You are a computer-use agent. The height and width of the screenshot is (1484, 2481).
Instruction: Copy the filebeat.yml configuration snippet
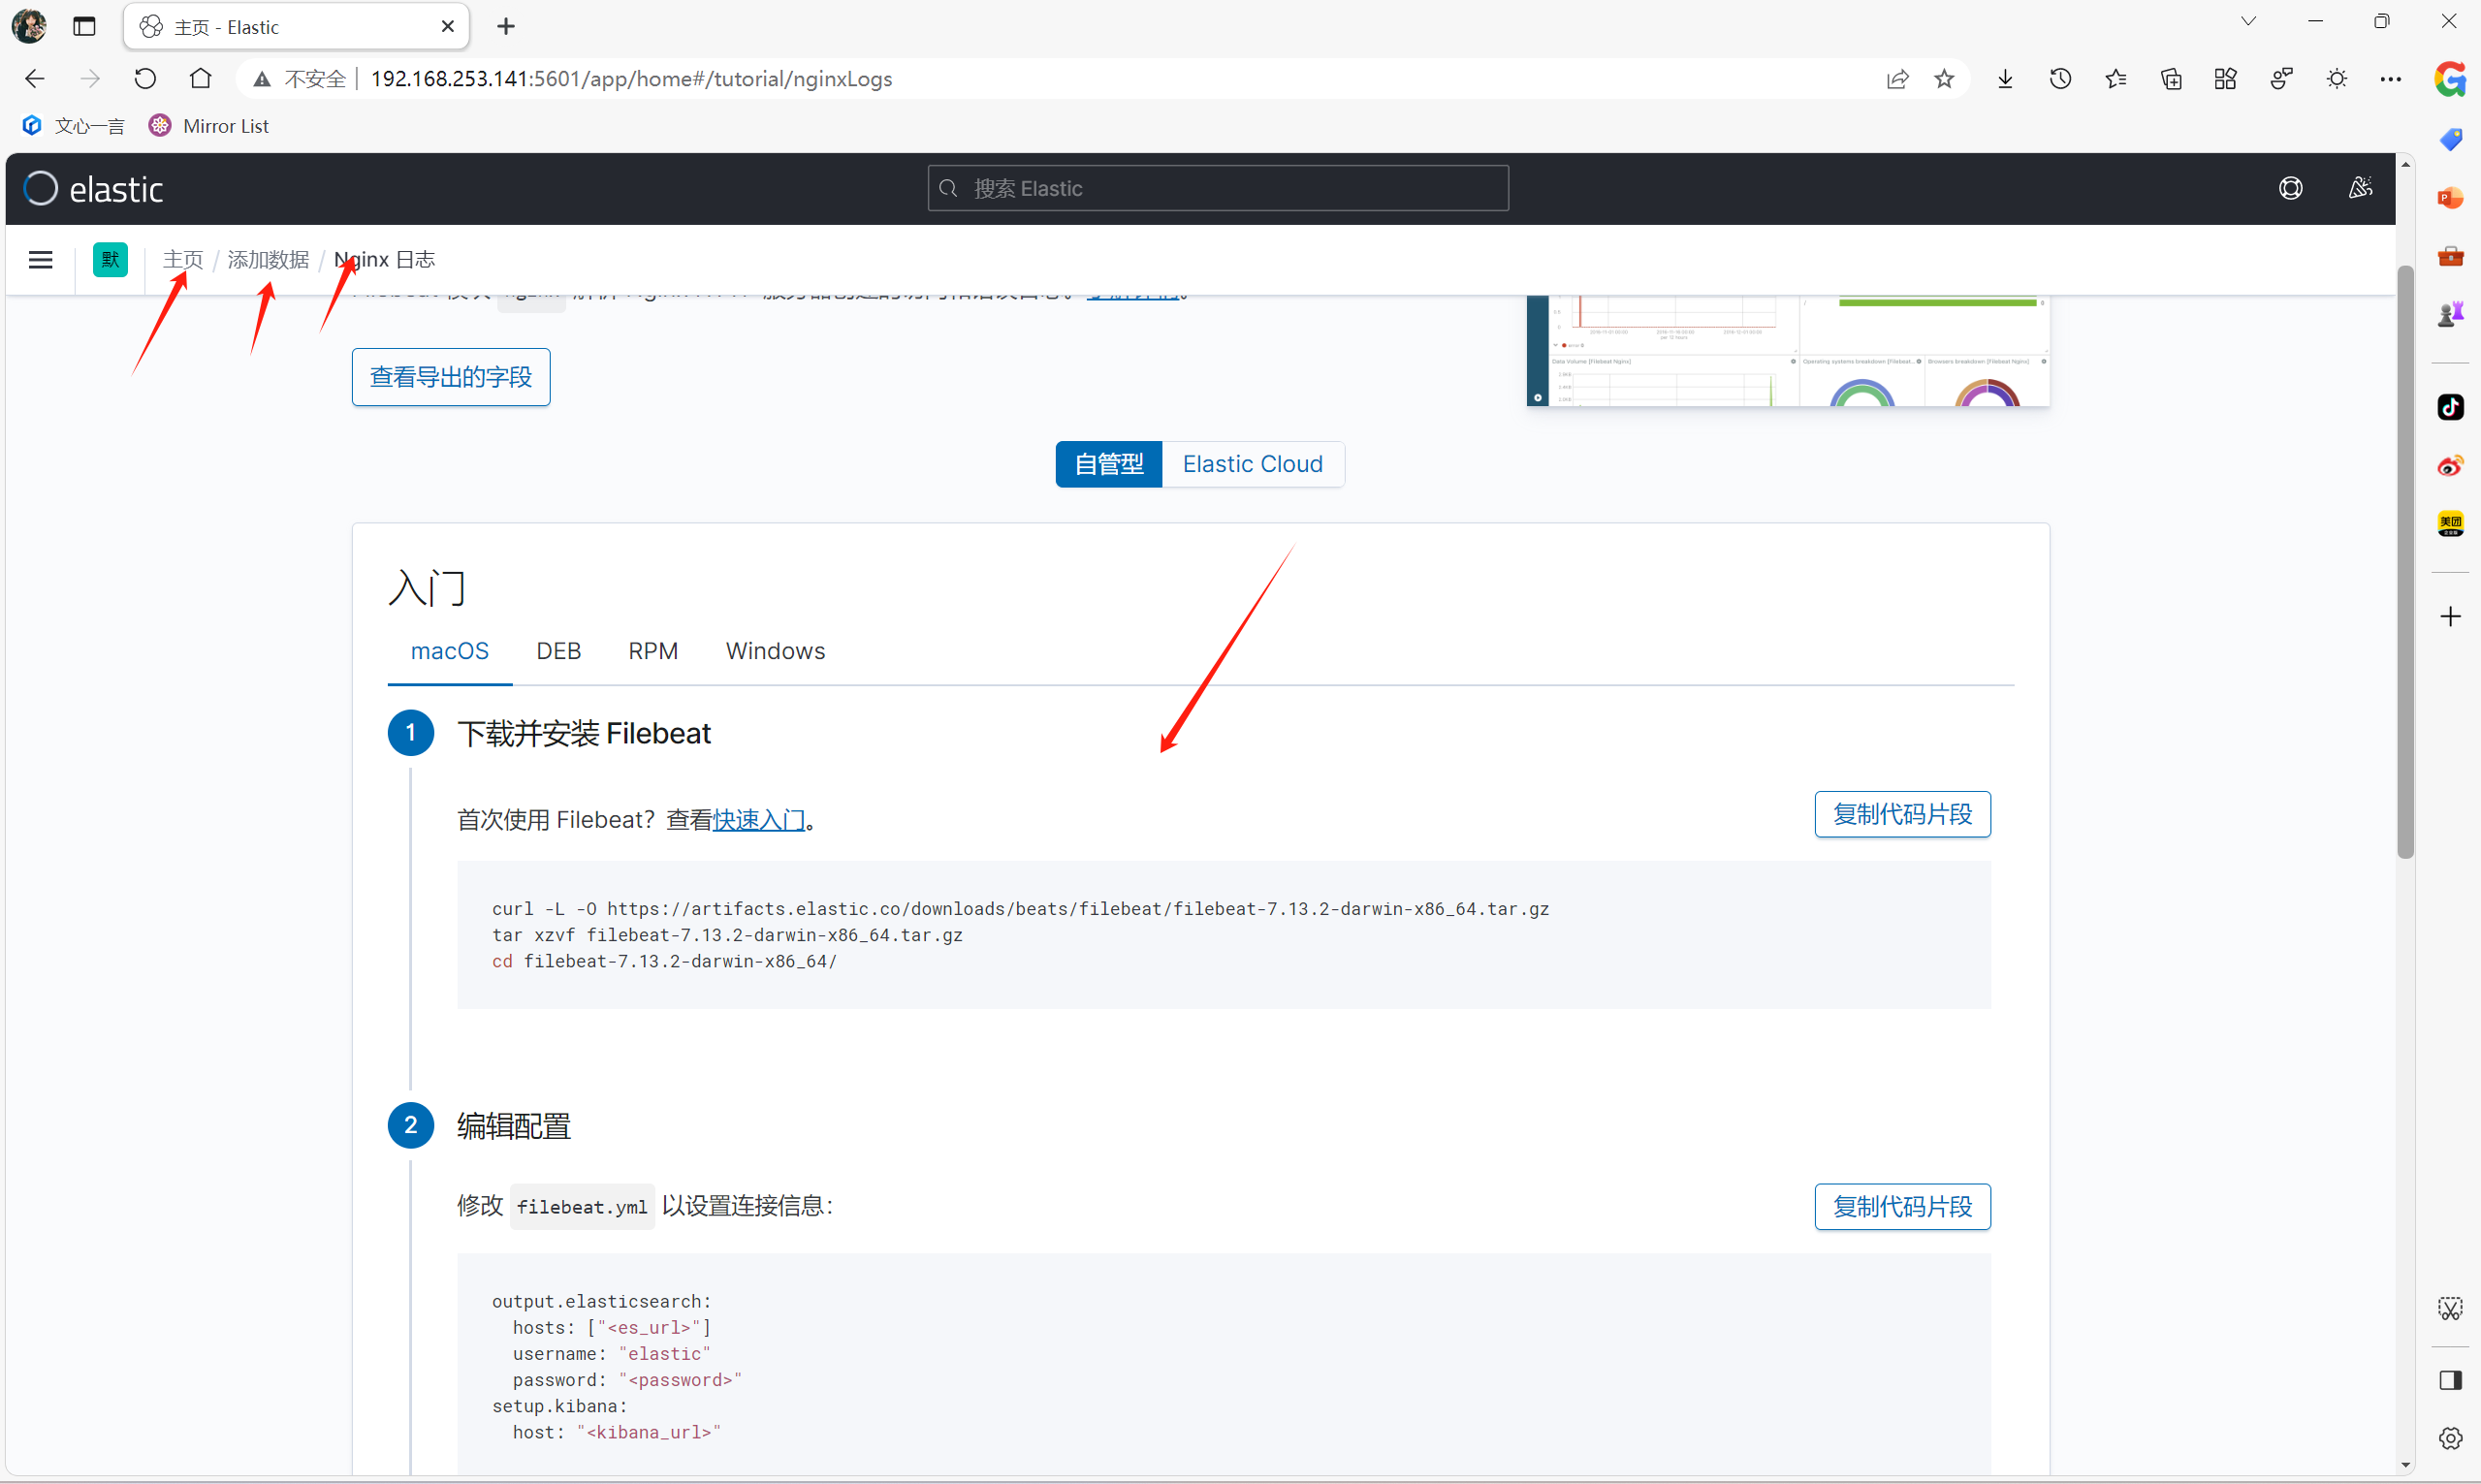click(1902, 1207)
